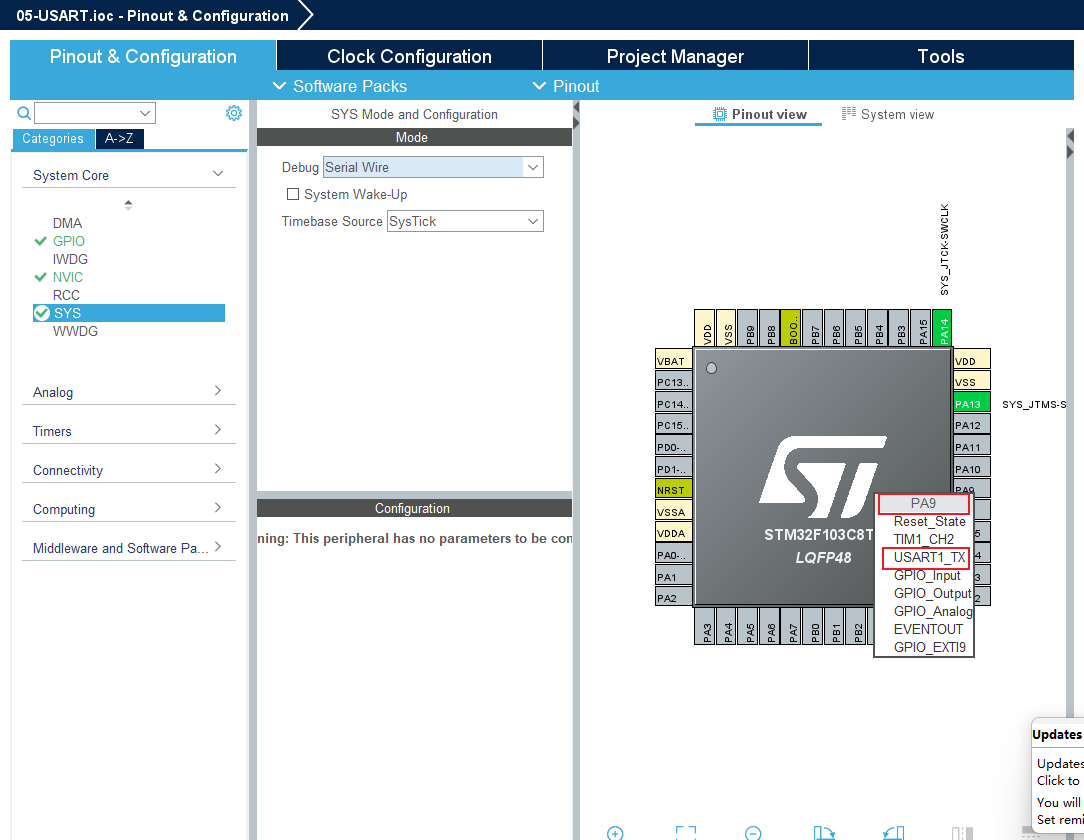Image resolution: width=1084 pixels, height=840 pixels.
Task: Select RCC in System Core list
Action: tap(66, 295)
